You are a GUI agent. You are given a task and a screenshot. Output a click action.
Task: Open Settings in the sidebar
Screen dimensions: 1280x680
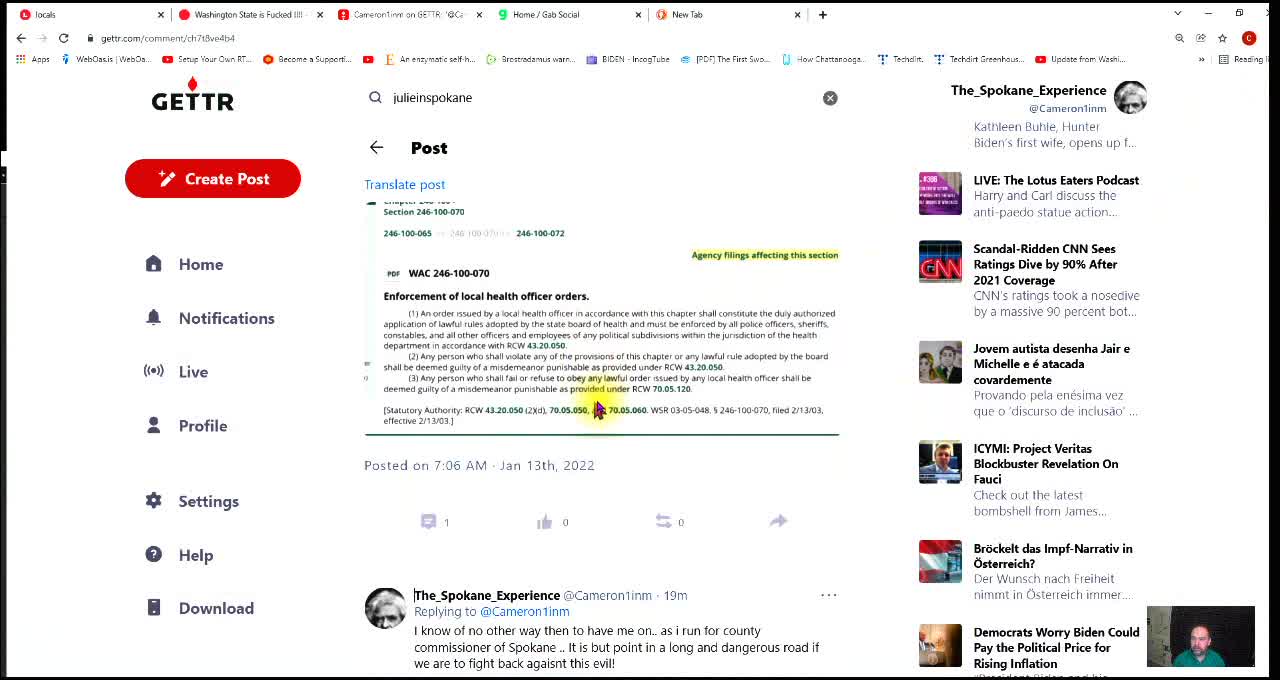(208, 501)
